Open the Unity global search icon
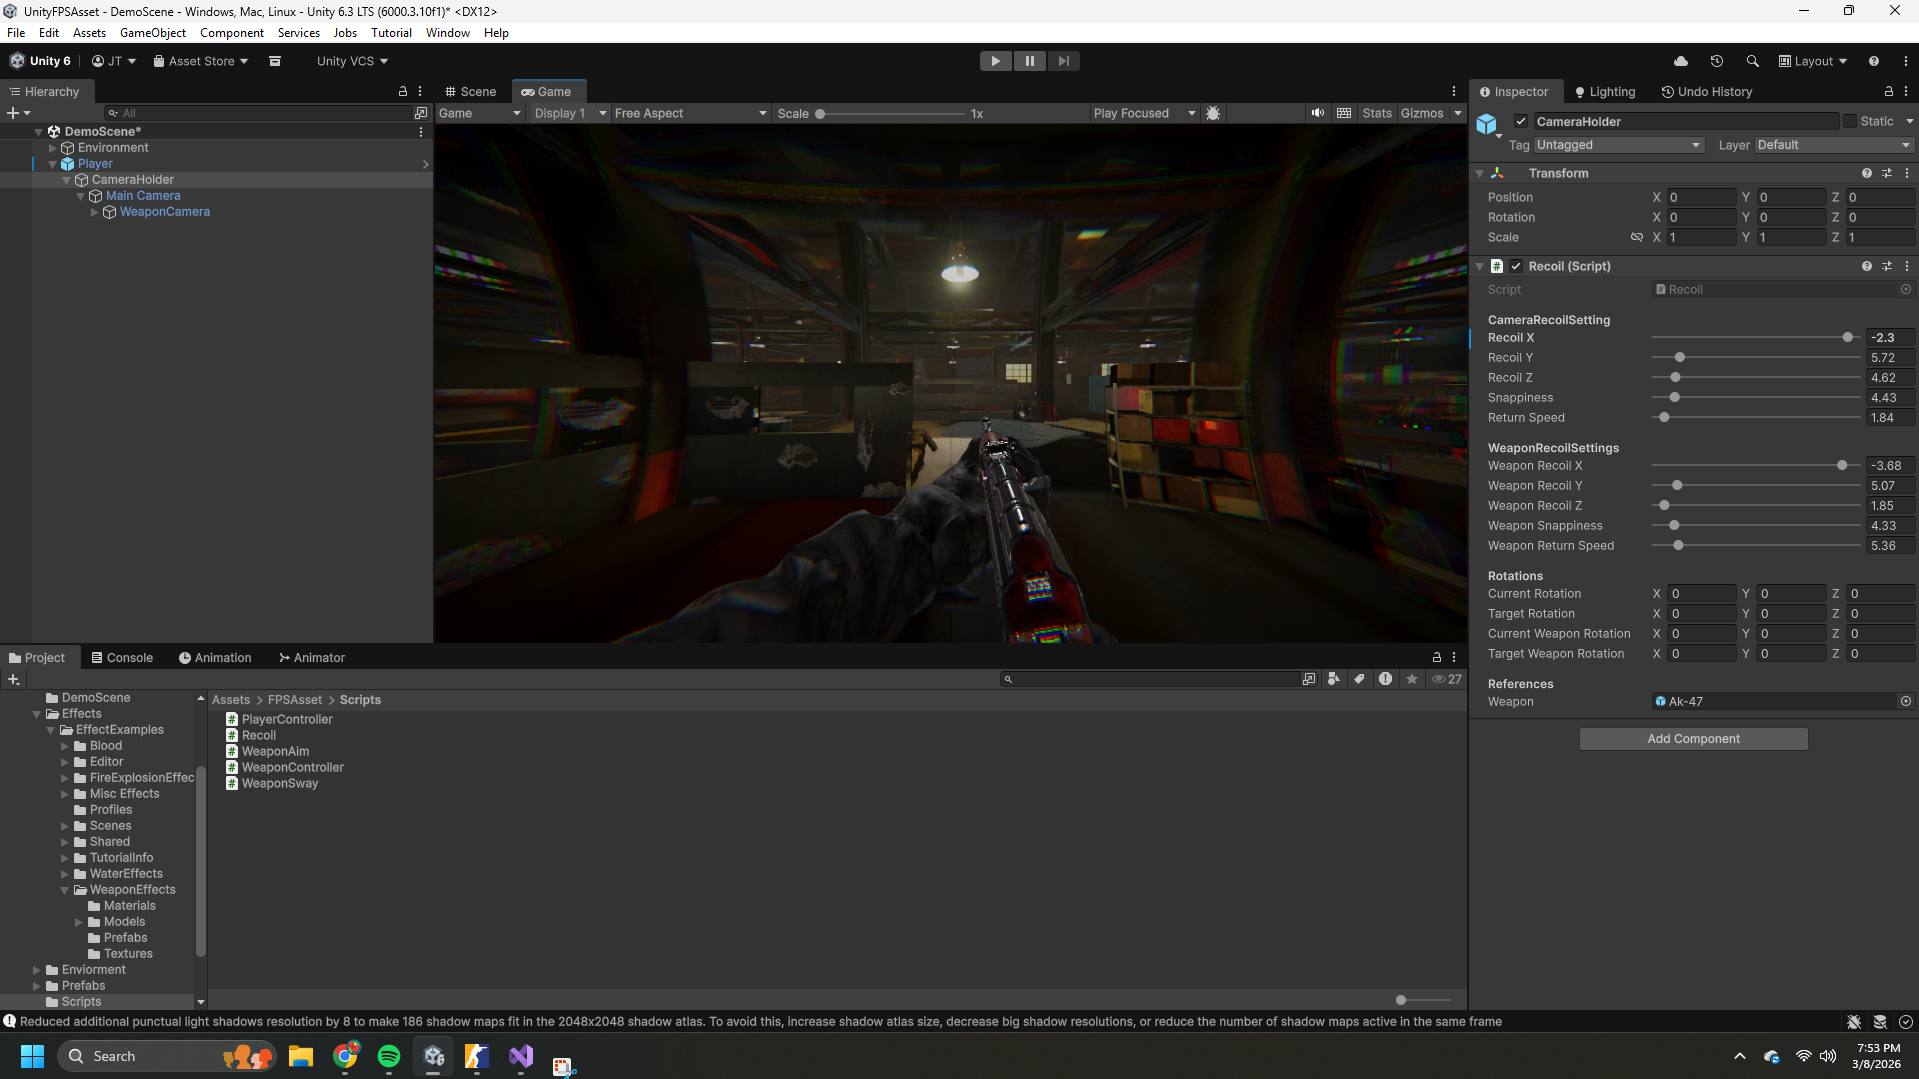Viewport: 1919px width, 1079px height. tap(1753, 61)
